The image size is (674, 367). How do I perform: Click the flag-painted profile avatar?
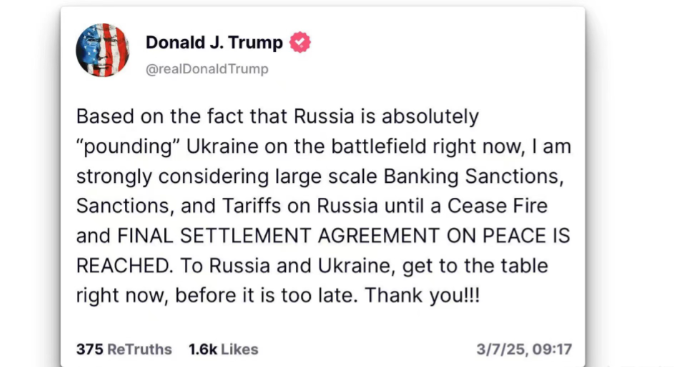point(102,50)
